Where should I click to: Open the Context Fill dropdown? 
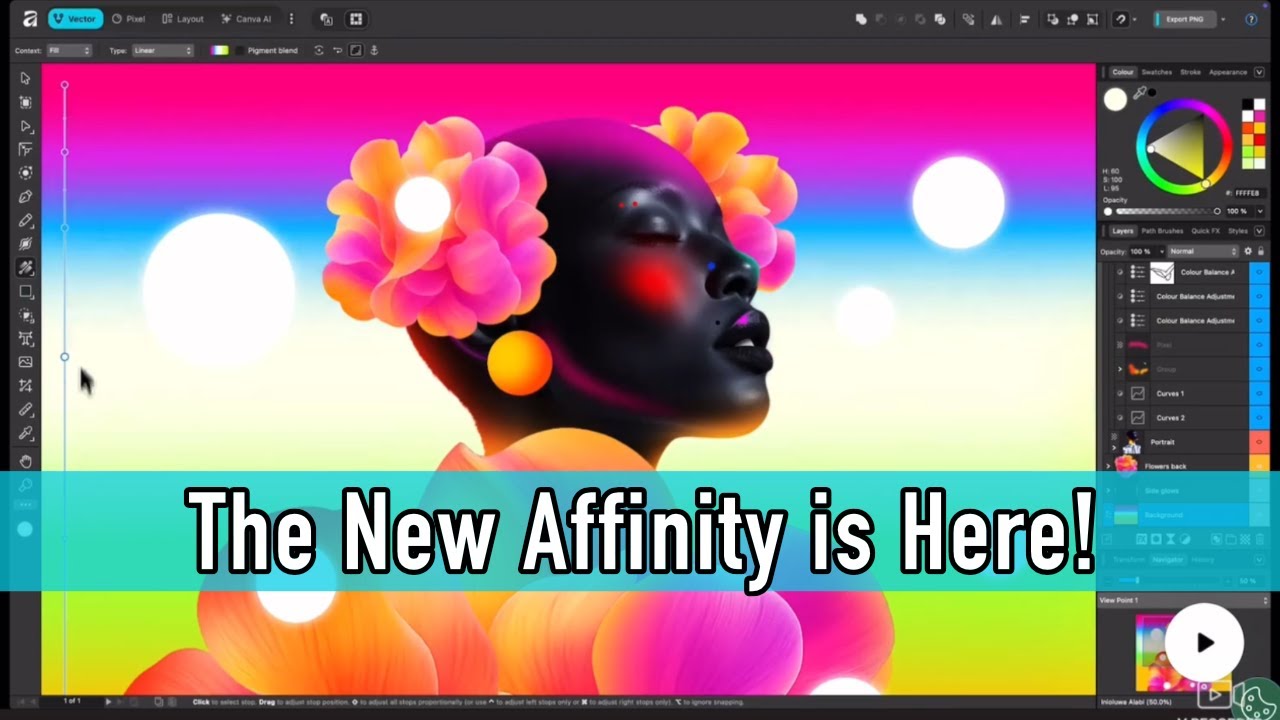[x=69, y=50]
